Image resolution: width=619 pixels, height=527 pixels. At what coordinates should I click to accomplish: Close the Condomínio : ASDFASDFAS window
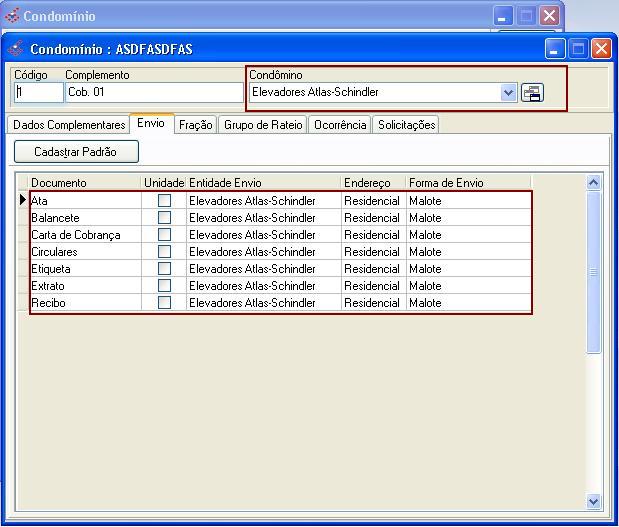(601, 48)
